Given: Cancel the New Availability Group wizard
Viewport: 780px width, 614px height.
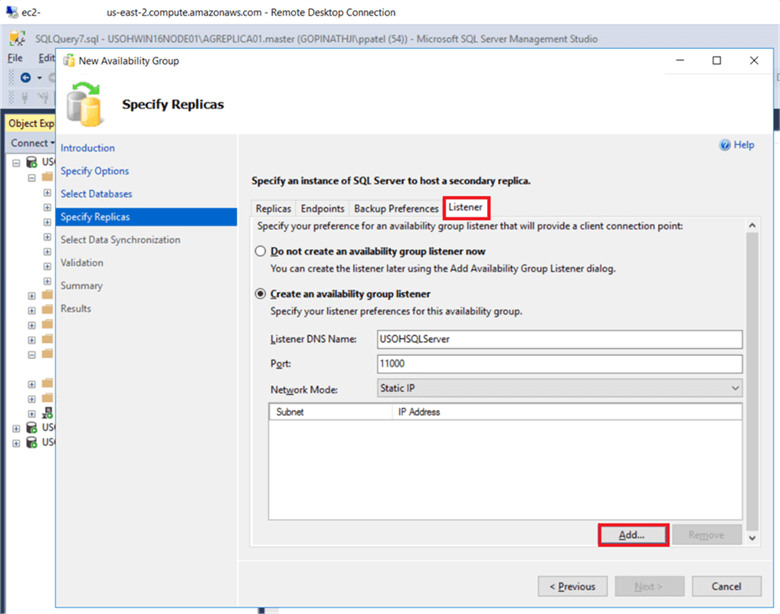Looking at the screenshot, I should [x=726, y=587].
